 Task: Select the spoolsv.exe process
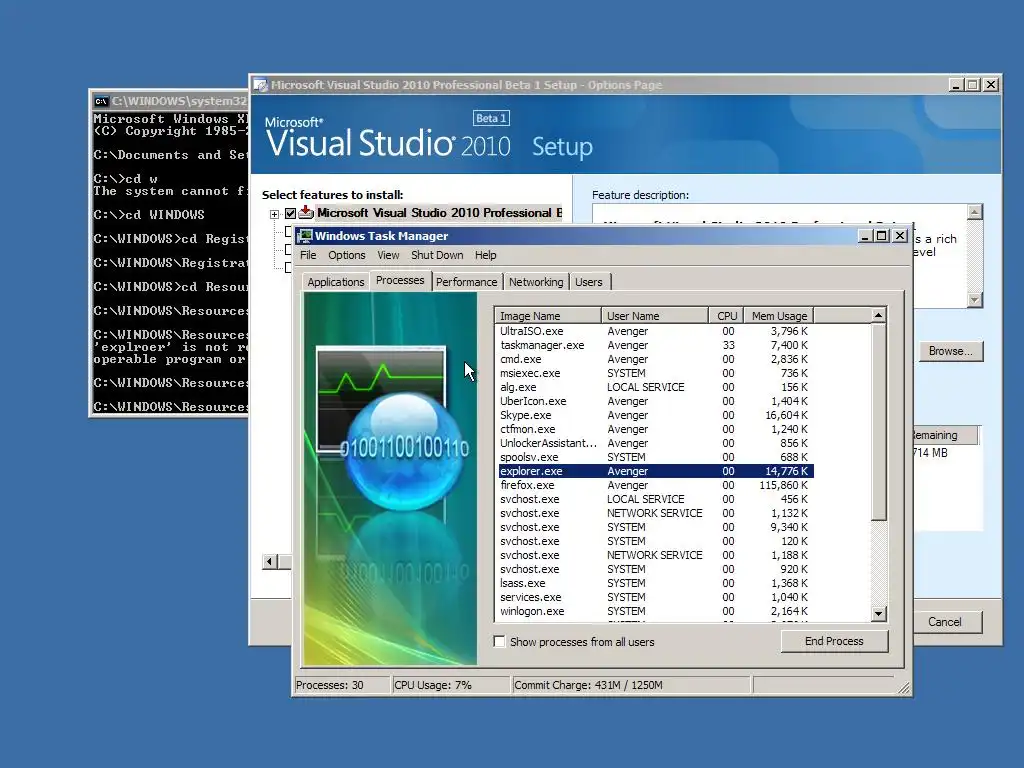click(x=655, y=457)
